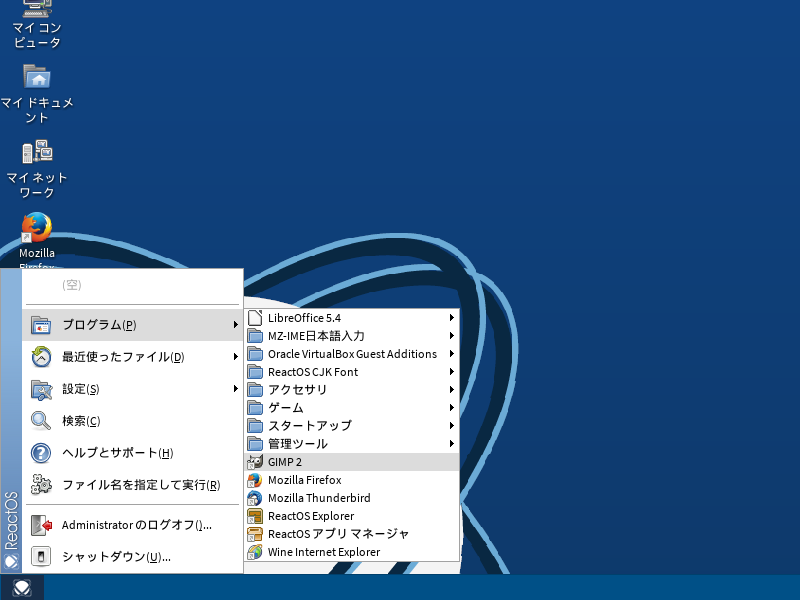Image resolution: width=800 pixels, height=600 pixels.
Task: Expand LibreOffice 5.4 submenu arrow
Action: pyautogui.click(x=452, y=317)
